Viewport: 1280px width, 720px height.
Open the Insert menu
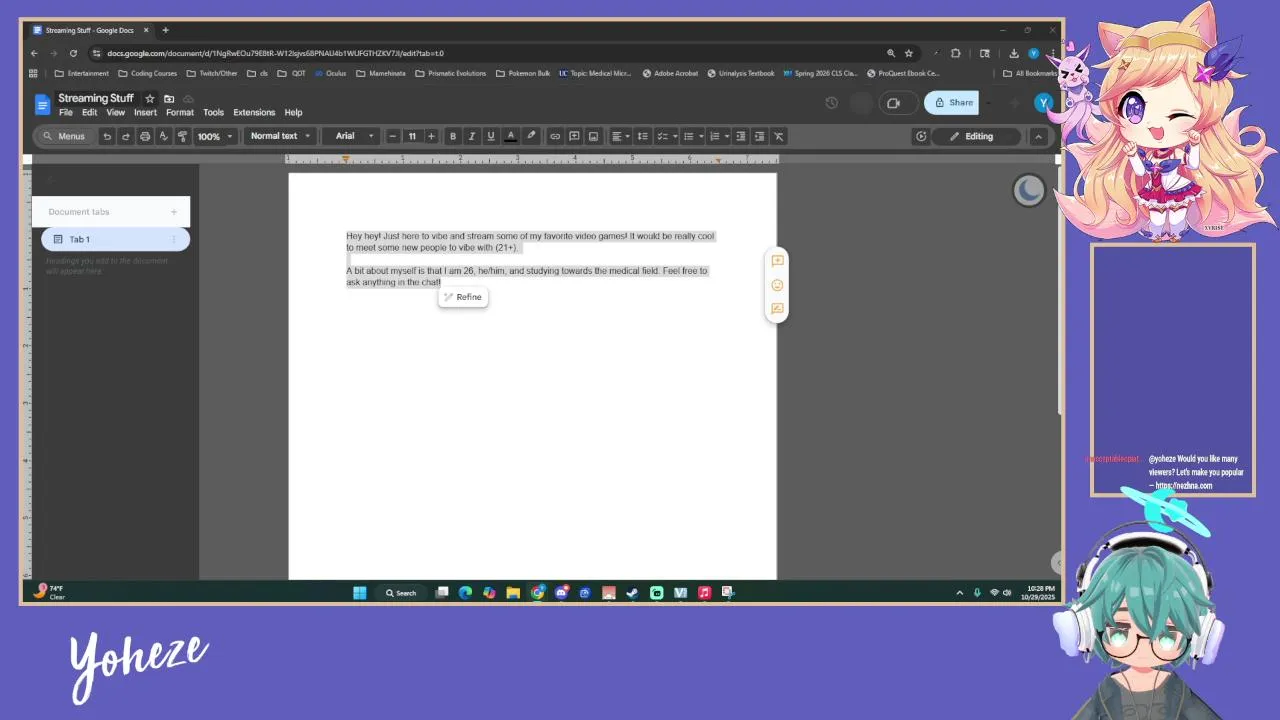(x=145, y=112)
